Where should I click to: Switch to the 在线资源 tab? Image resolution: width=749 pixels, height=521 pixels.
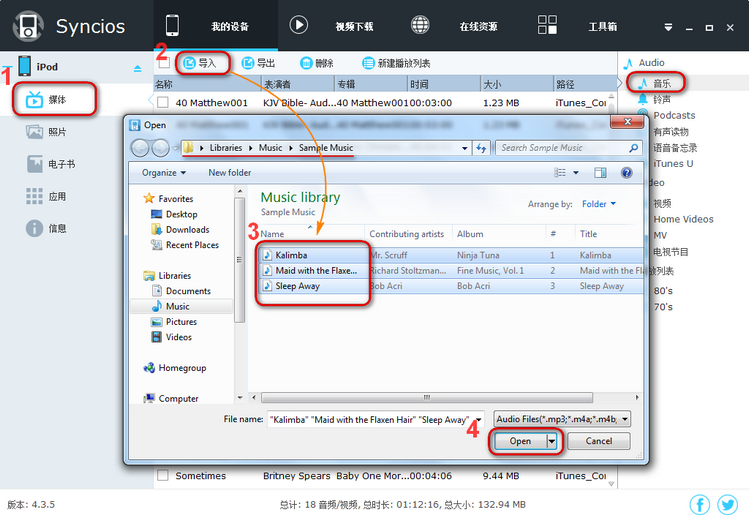point(478,27)
